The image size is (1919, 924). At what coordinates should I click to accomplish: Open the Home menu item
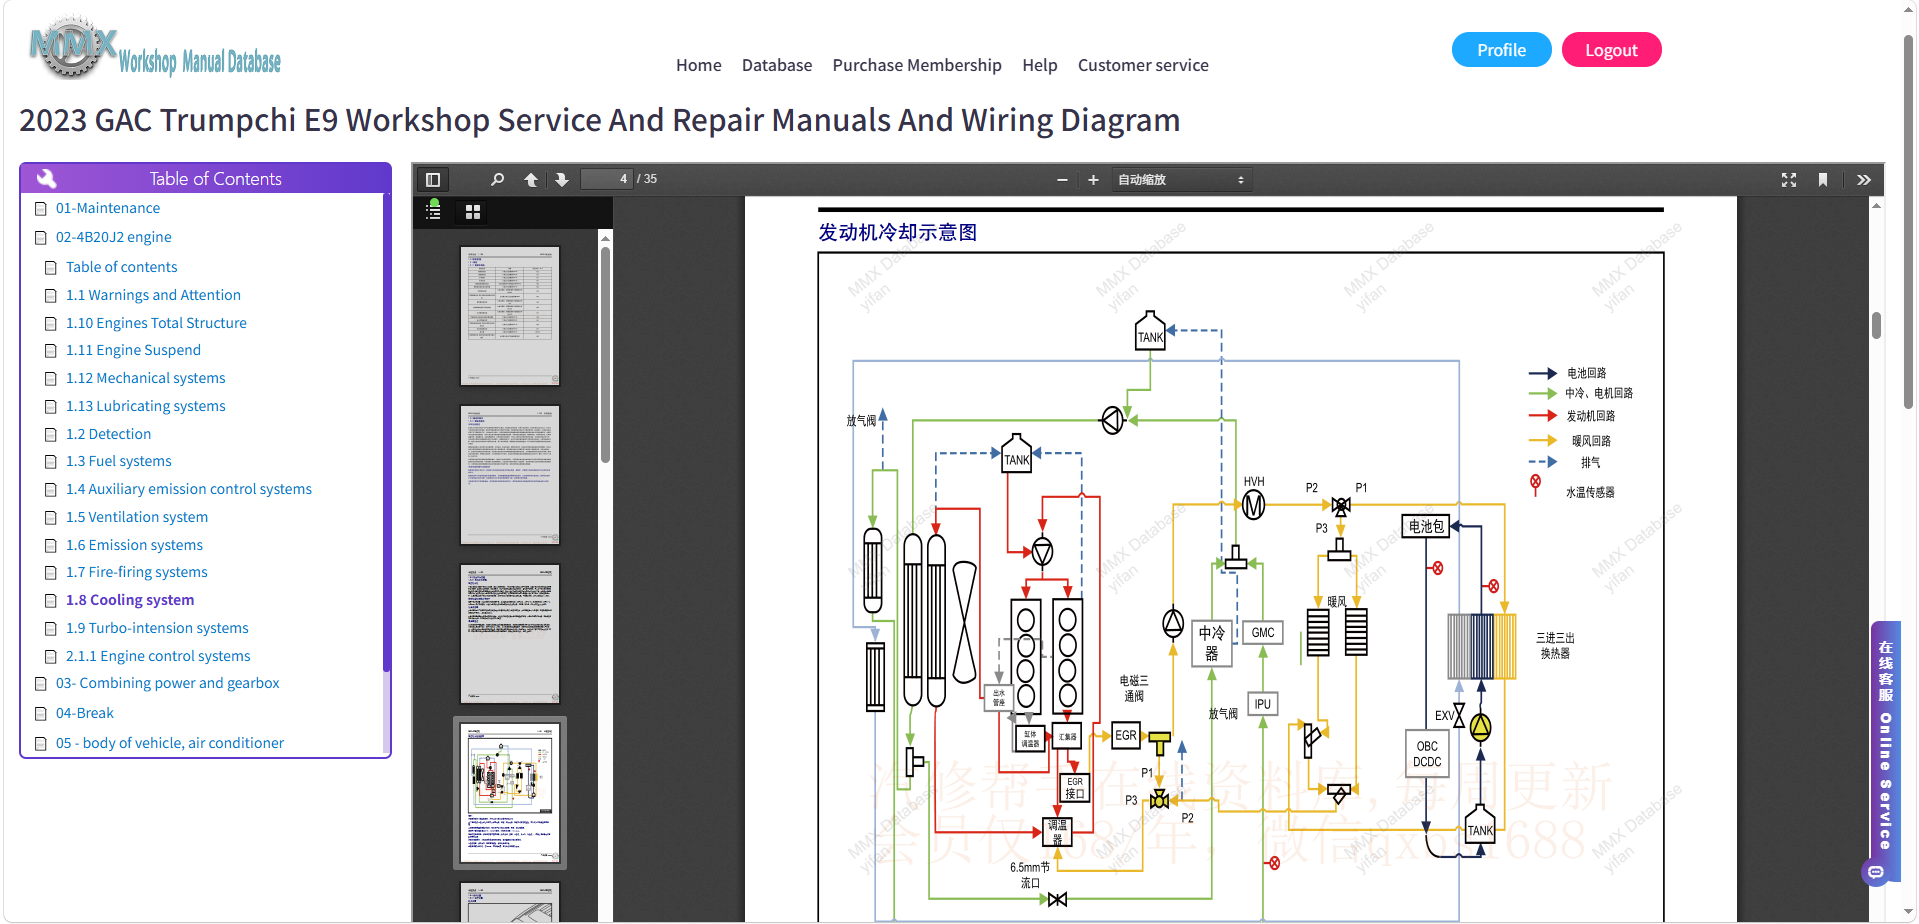click(698, 65)
